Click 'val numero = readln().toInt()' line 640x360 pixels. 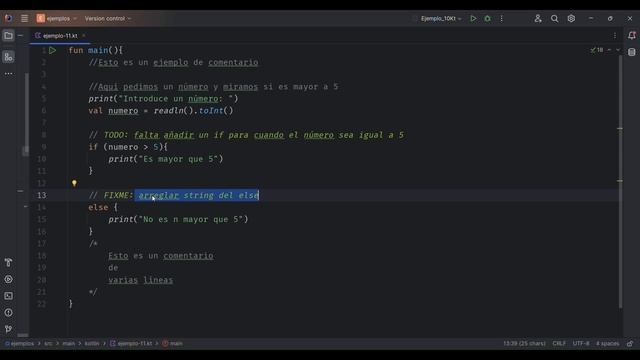(161, 111)
